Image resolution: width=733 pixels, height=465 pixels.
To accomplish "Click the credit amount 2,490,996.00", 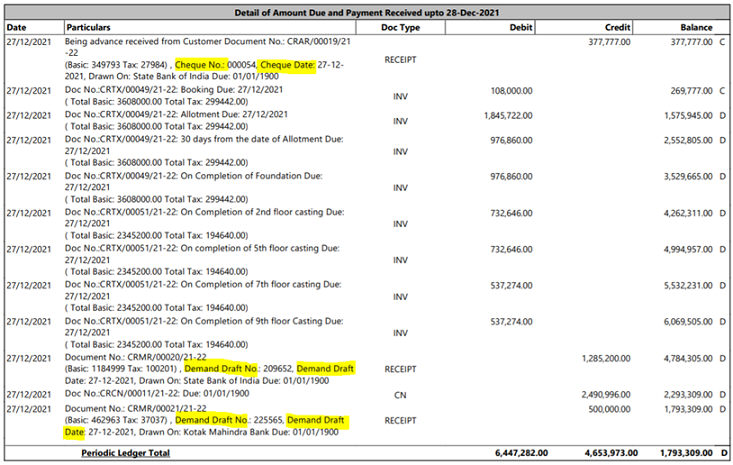I will (604, 396).
